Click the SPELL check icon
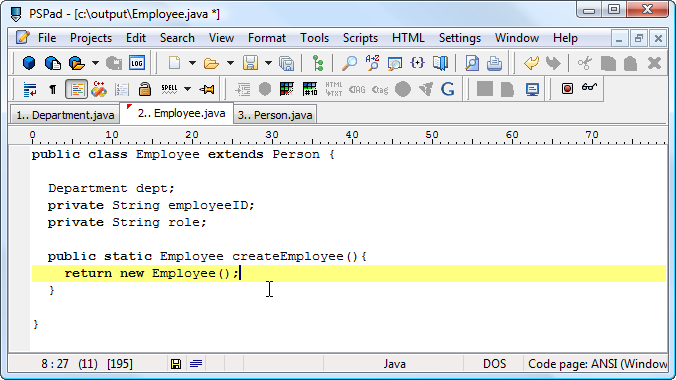 [x=169, y=89]
